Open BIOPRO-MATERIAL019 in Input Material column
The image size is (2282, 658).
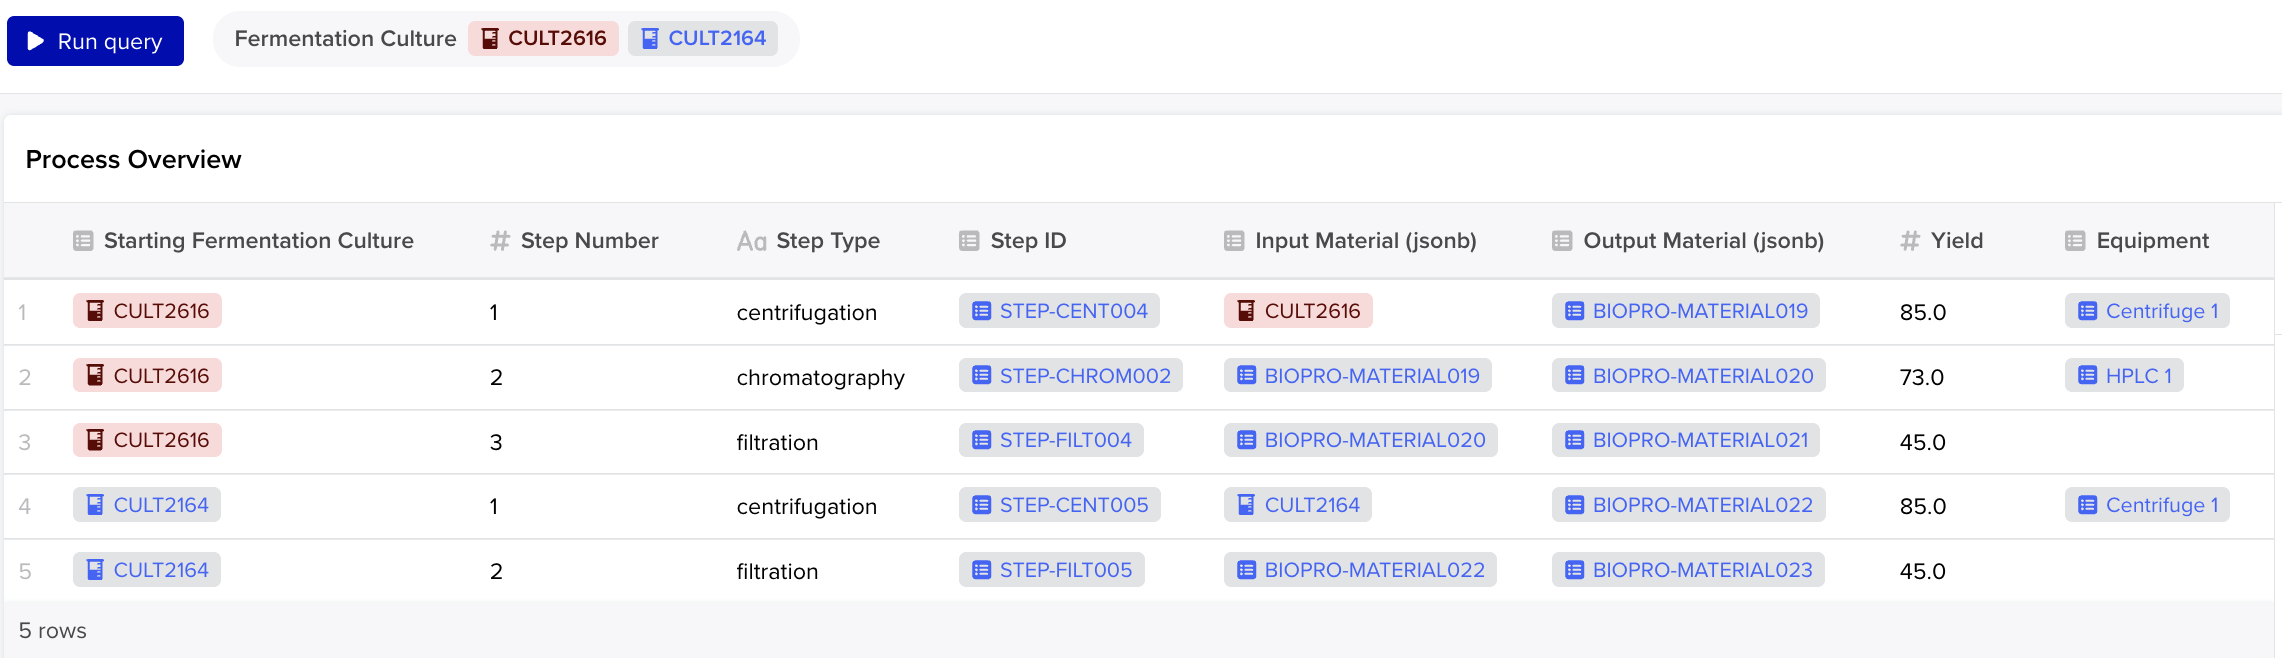point(1358,376)
